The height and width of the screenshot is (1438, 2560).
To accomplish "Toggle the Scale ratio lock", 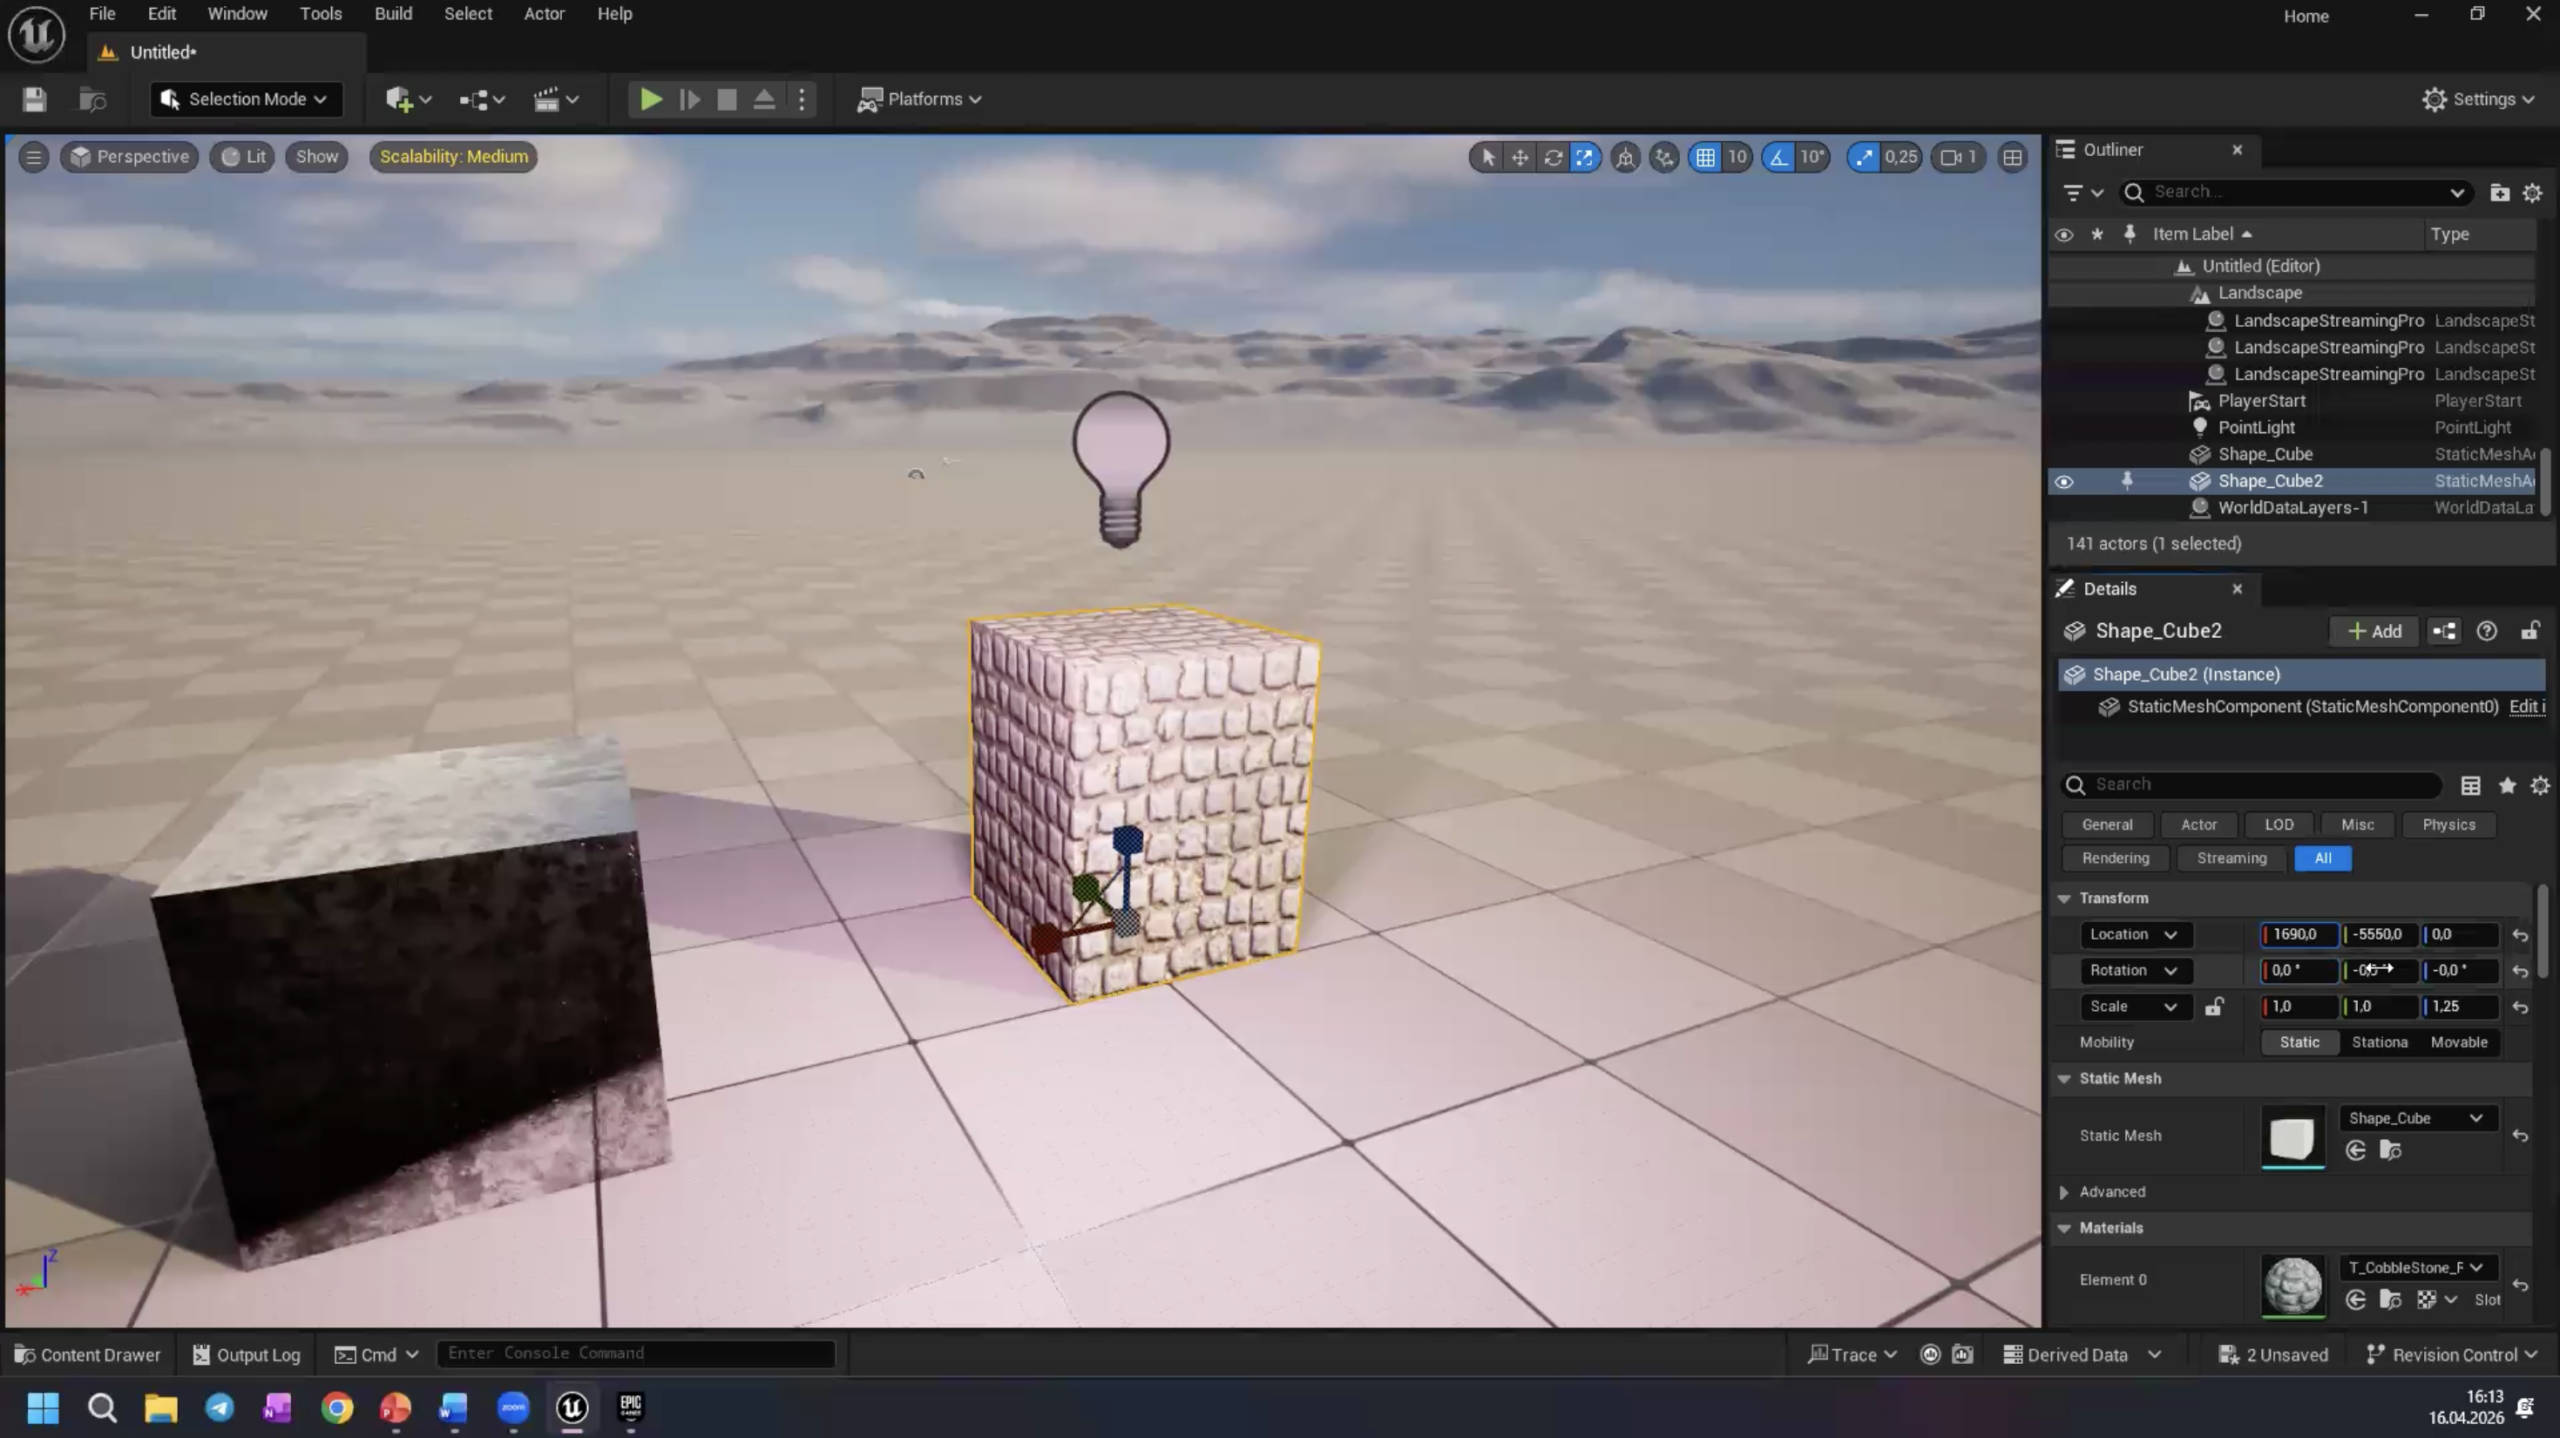I will 2214,1007.
